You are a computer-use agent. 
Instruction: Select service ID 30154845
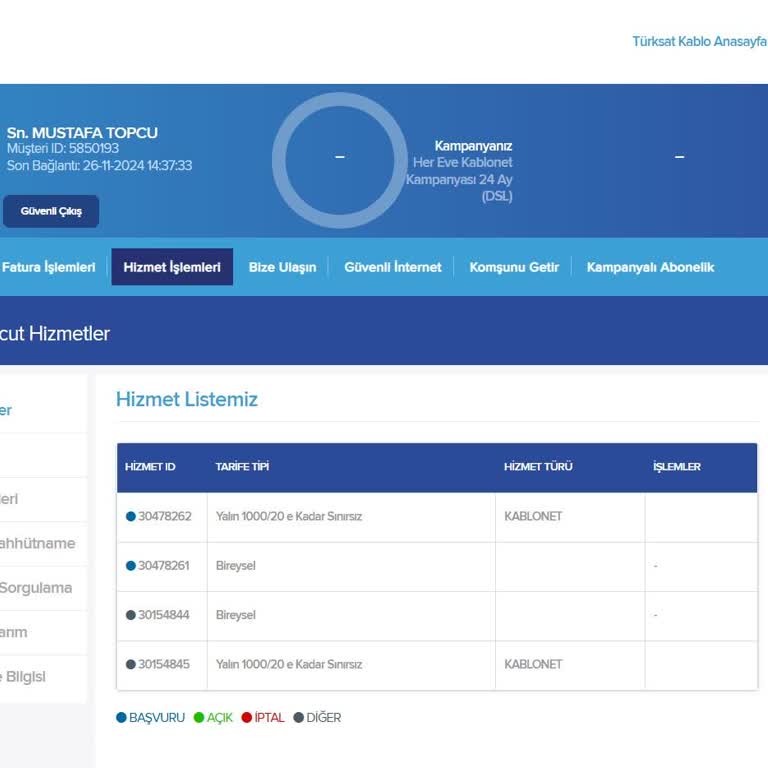coord(164,664)
